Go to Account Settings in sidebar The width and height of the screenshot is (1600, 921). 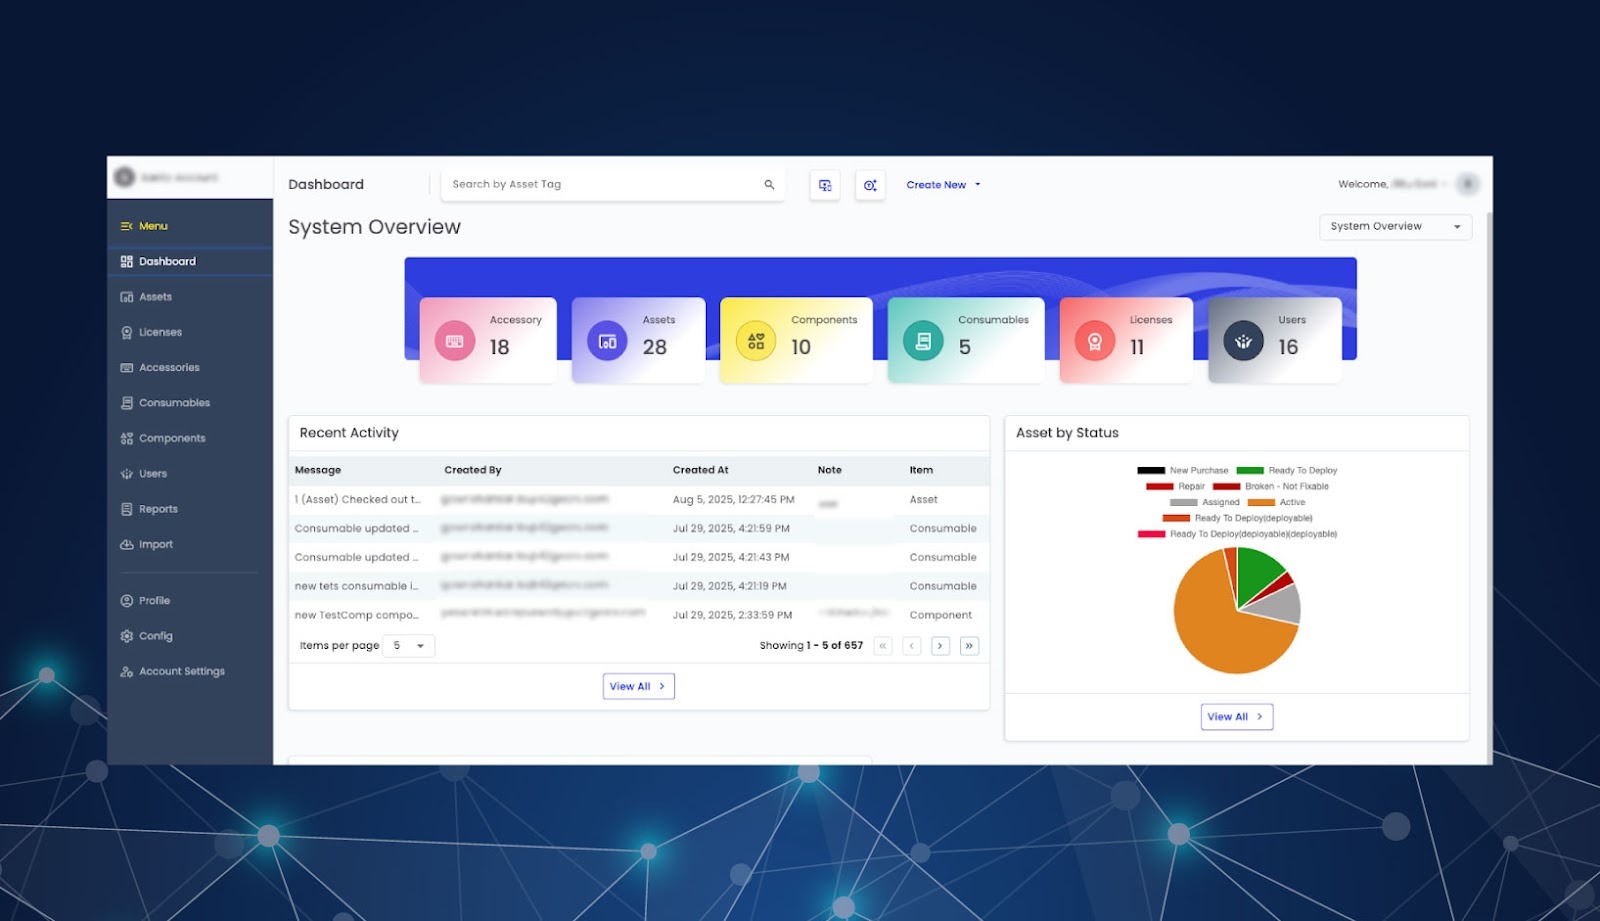(181, 672)
